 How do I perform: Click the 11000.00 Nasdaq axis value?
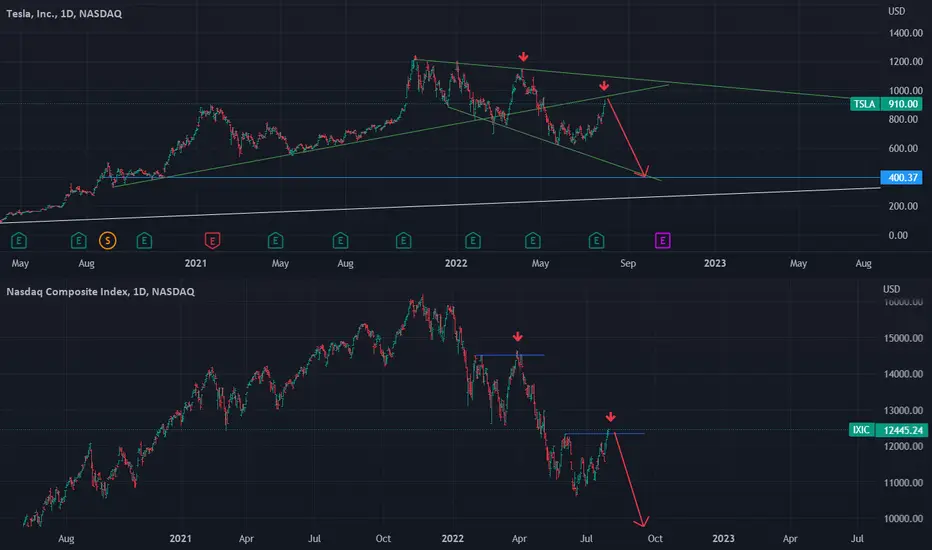[903, 483]
